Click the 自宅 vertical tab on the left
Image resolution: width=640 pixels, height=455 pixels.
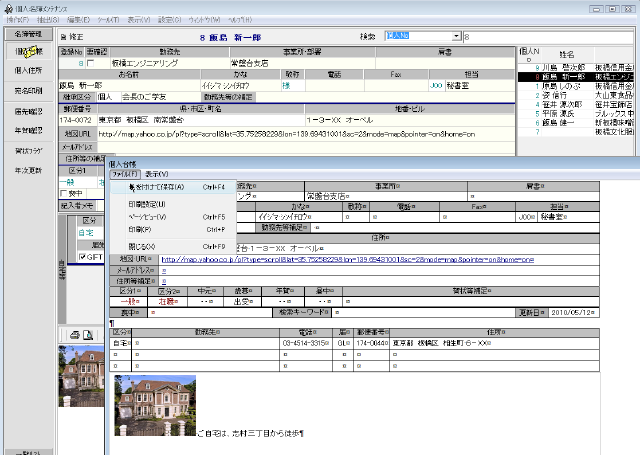pyautogui.click(x=62, y=269)
